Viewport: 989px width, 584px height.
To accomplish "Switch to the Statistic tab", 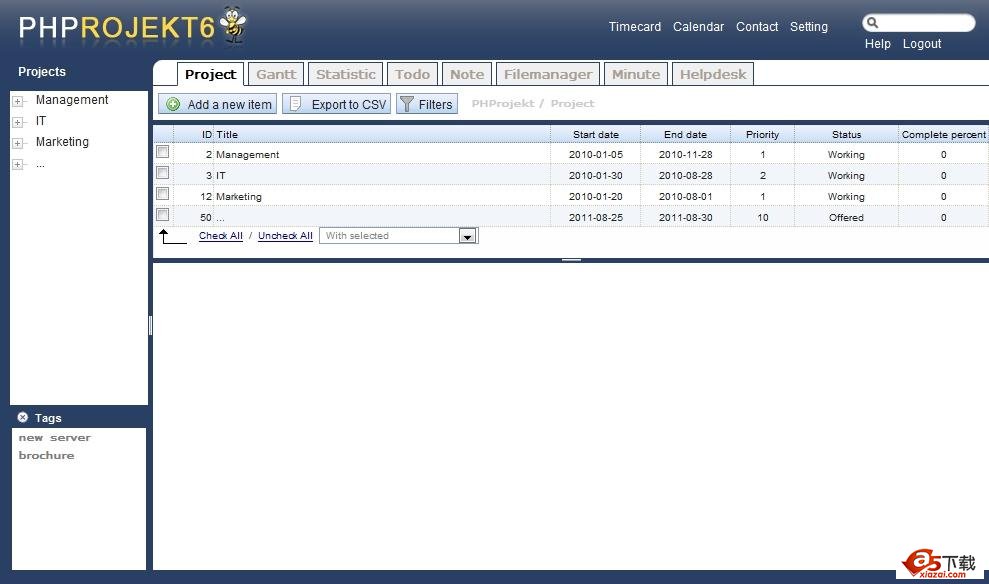I will pos(346,74).
